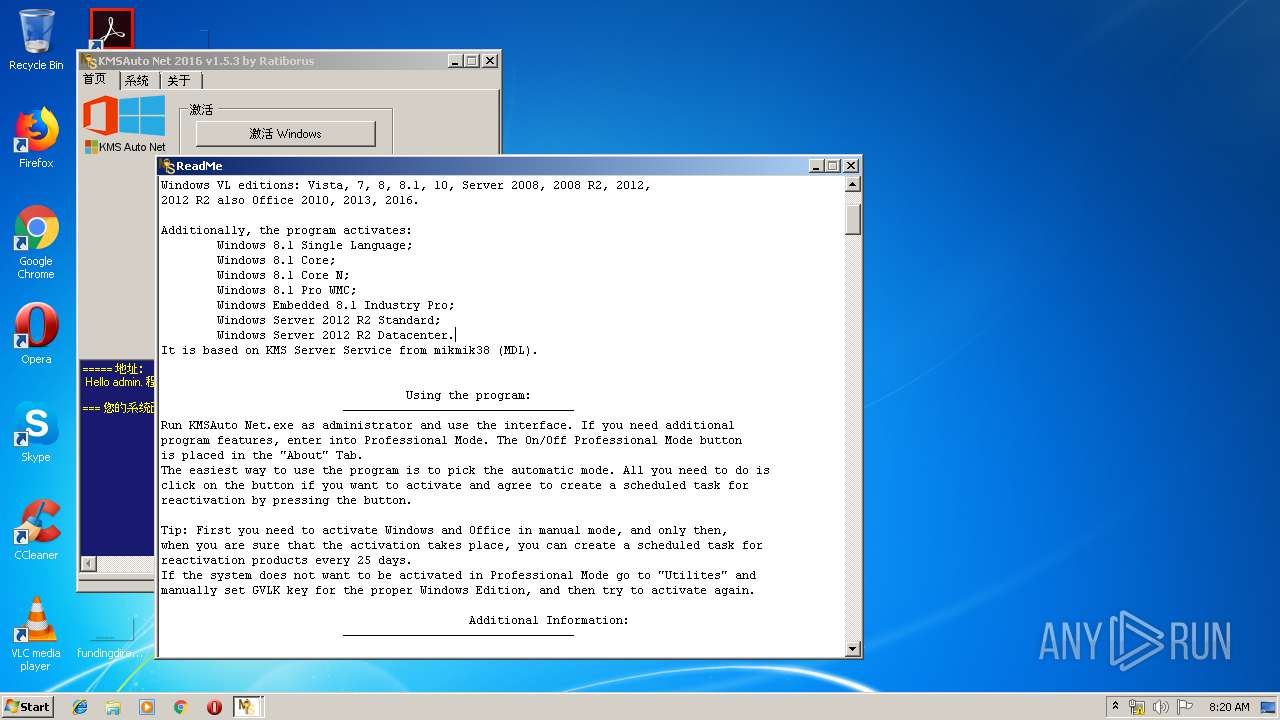Click the KMS Auto Net label logo

(x=125, y=147)
